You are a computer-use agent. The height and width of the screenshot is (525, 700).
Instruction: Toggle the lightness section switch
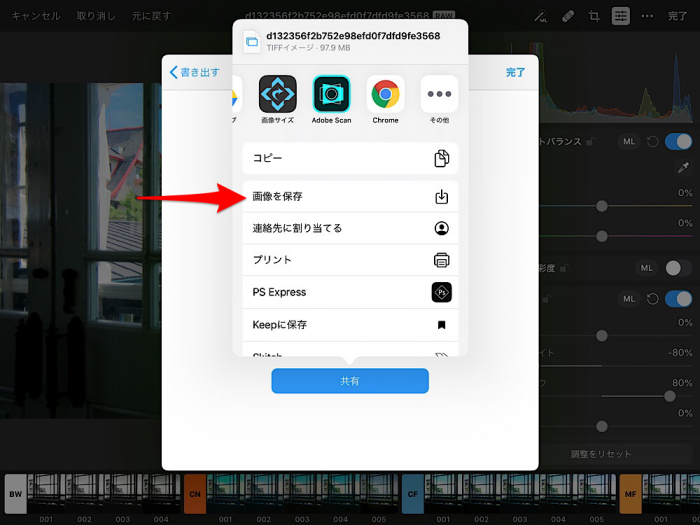[x=678, y=299]
